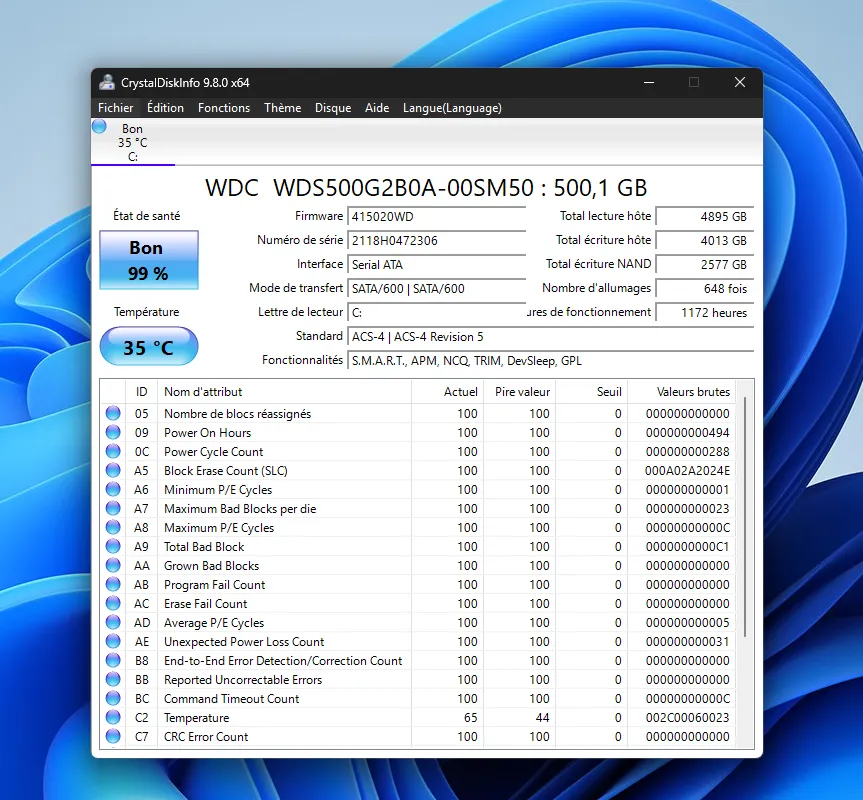Click the transfer mode field SATA/600 | SATA/600
The height and width of the screenshot is (800, 863).
436,288
